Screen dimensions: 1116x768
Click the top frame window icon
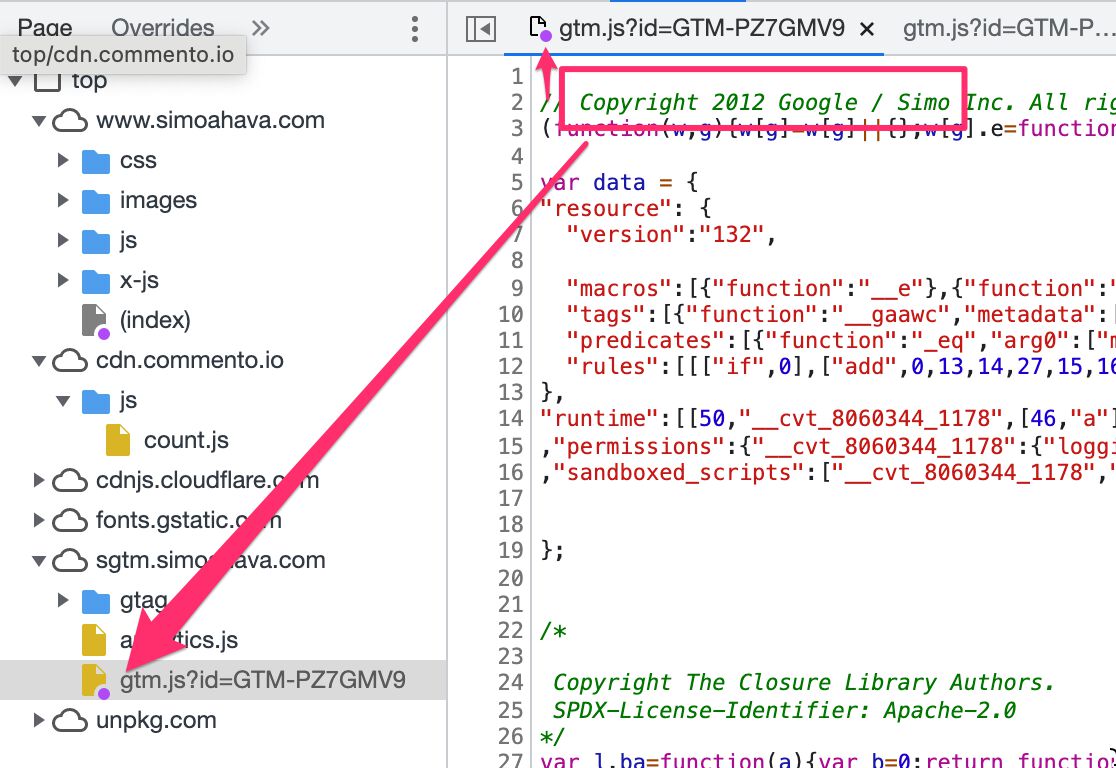[x=48, y=80]
